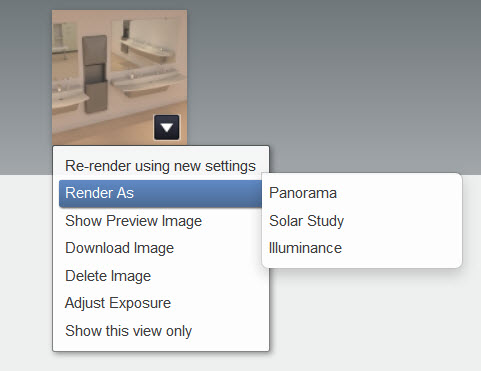The height and width of the screenshot is (371, 481).
Task: Click the dropdown arrow on the render thumbnail
Action: [167, 127]
